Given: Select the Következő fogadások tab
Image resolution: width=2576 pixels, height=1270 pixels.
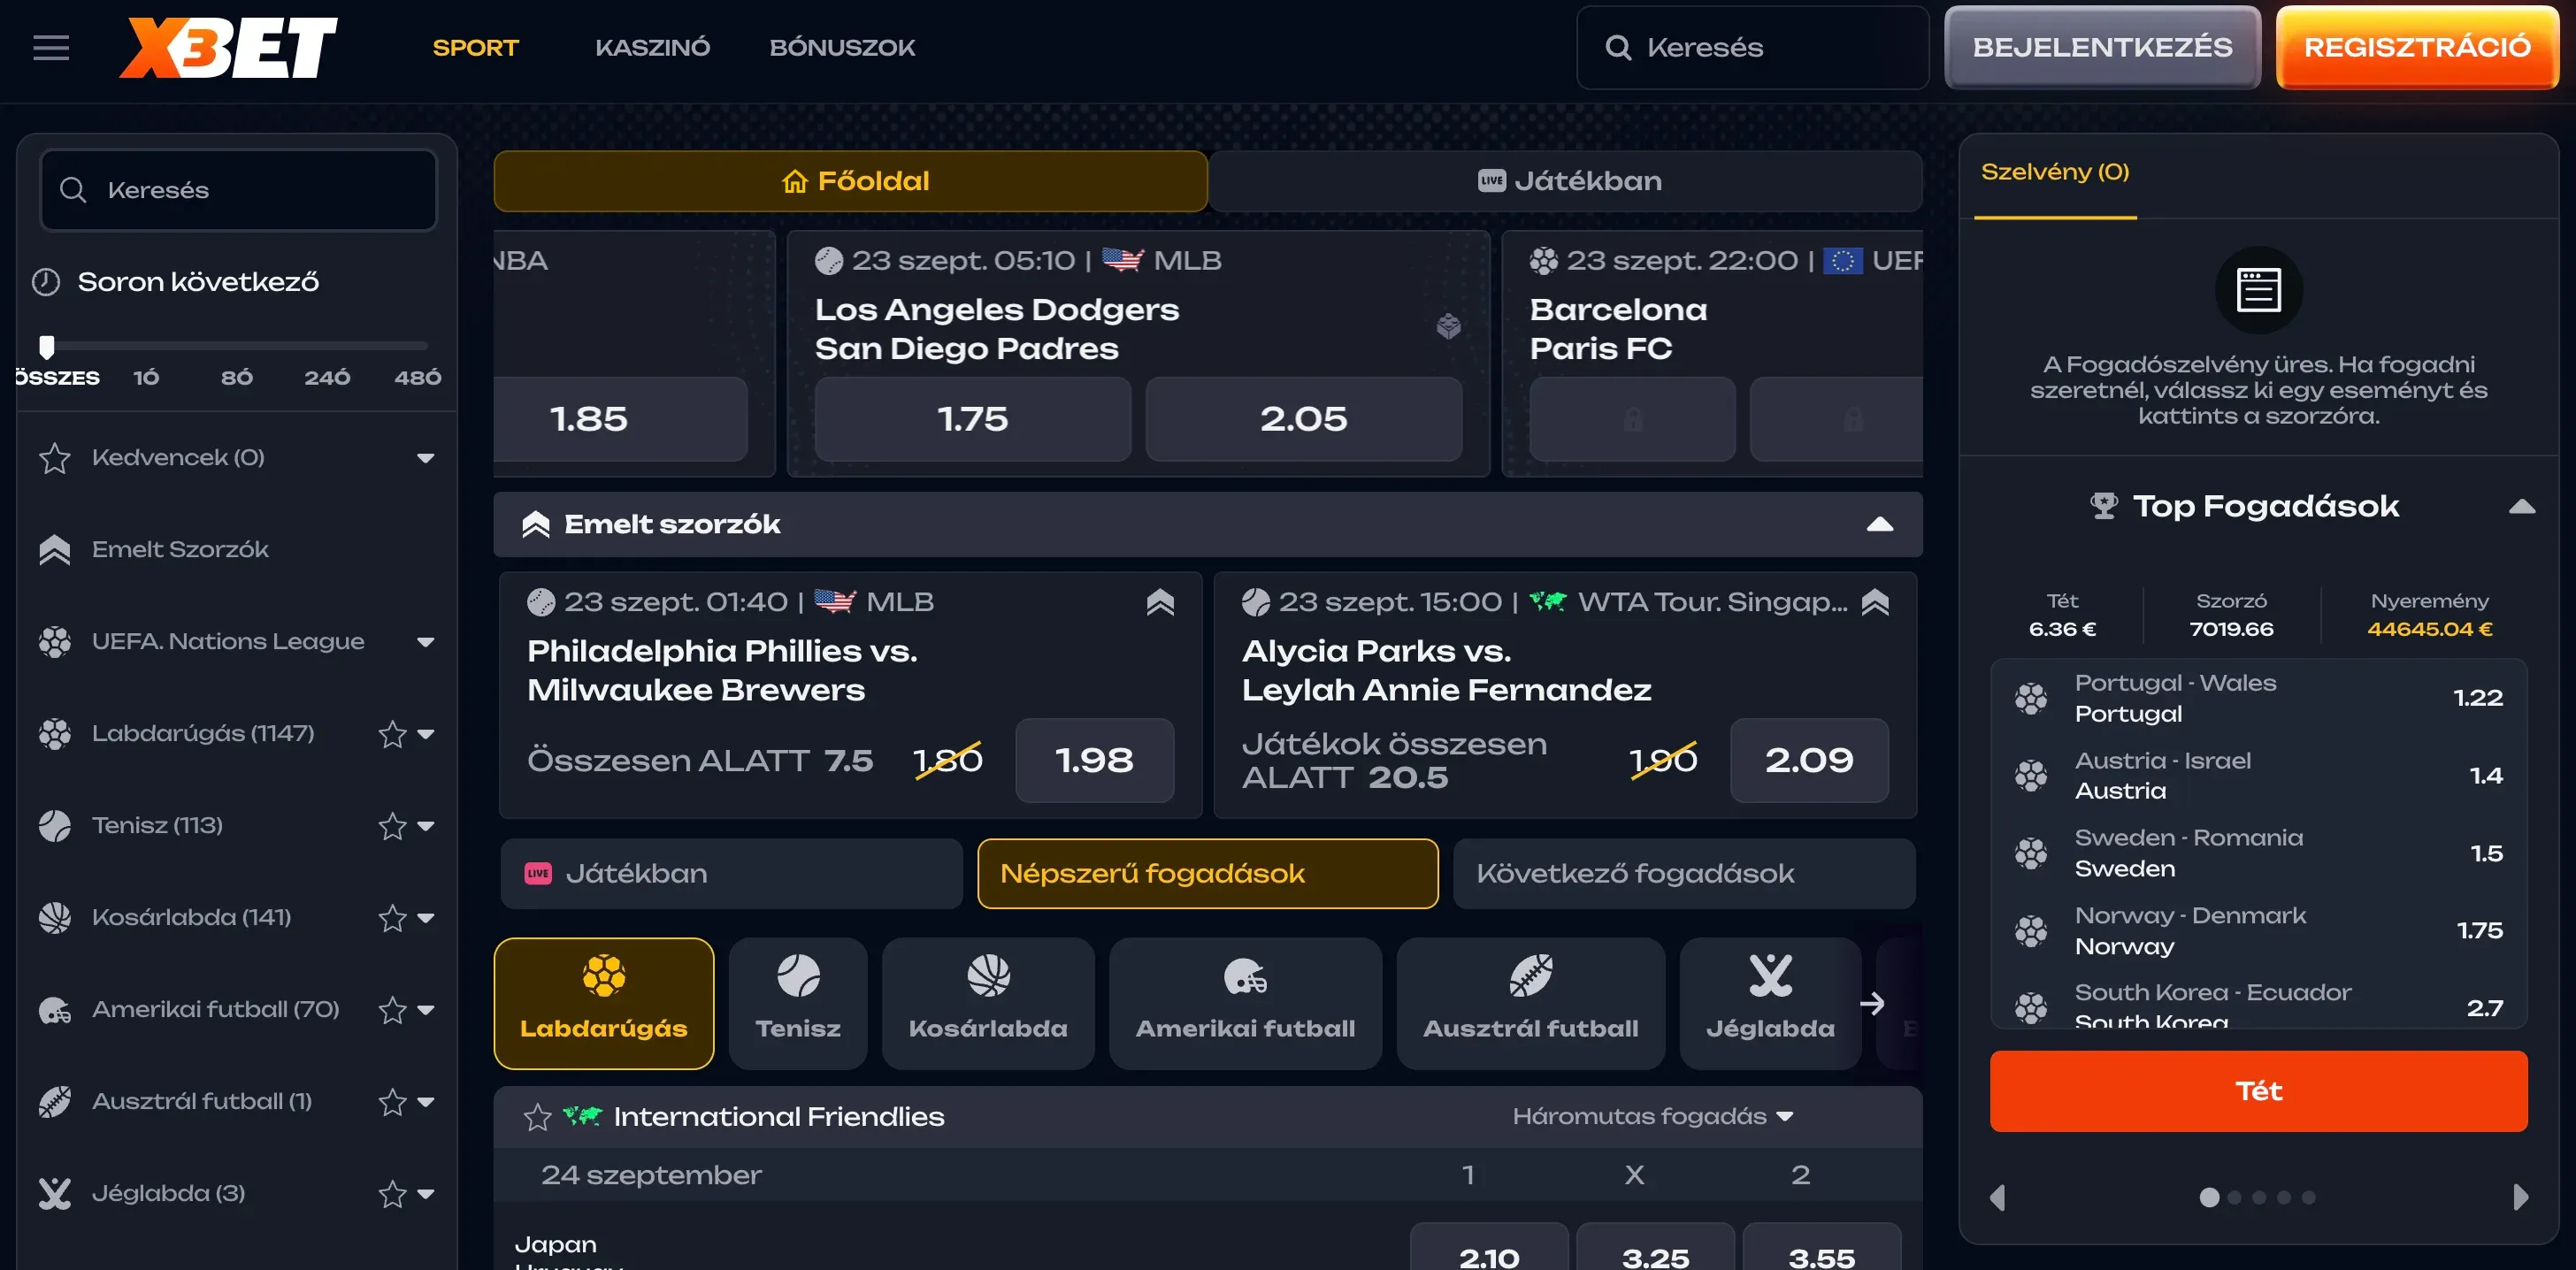Looking at the screenshot, I should point(1684,873).
